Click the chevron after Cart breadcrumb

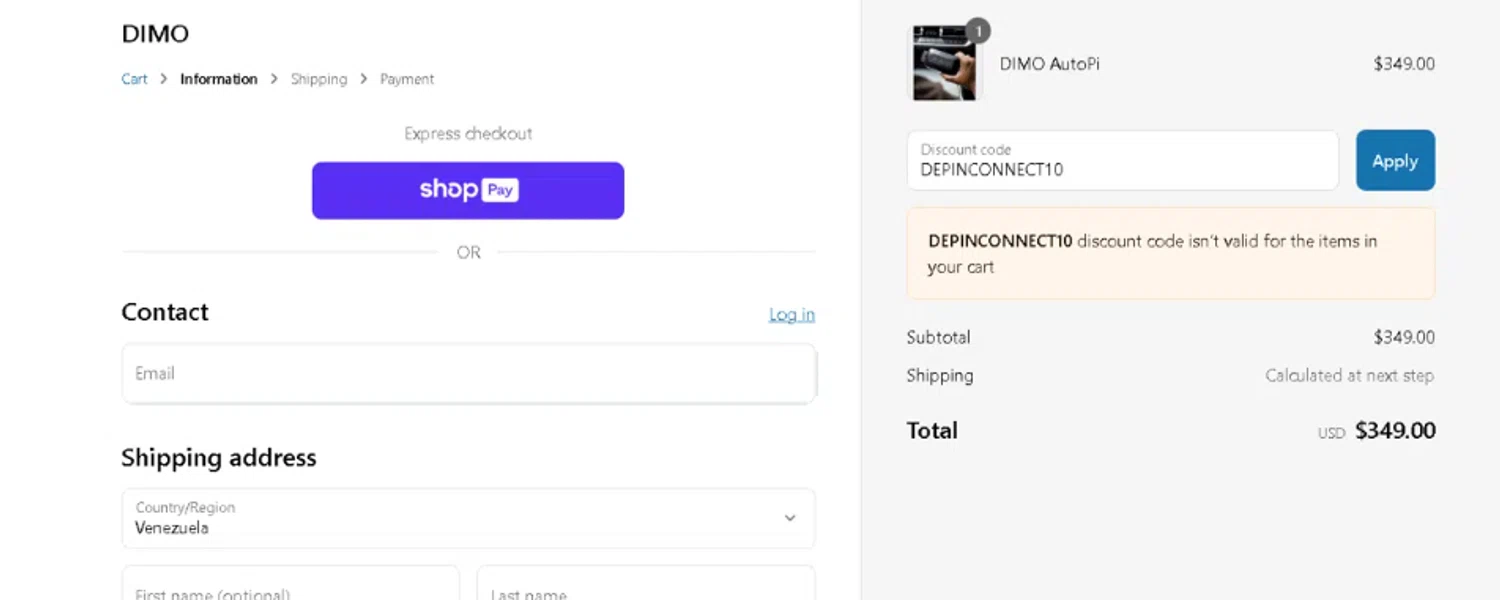tap(164, 79)
